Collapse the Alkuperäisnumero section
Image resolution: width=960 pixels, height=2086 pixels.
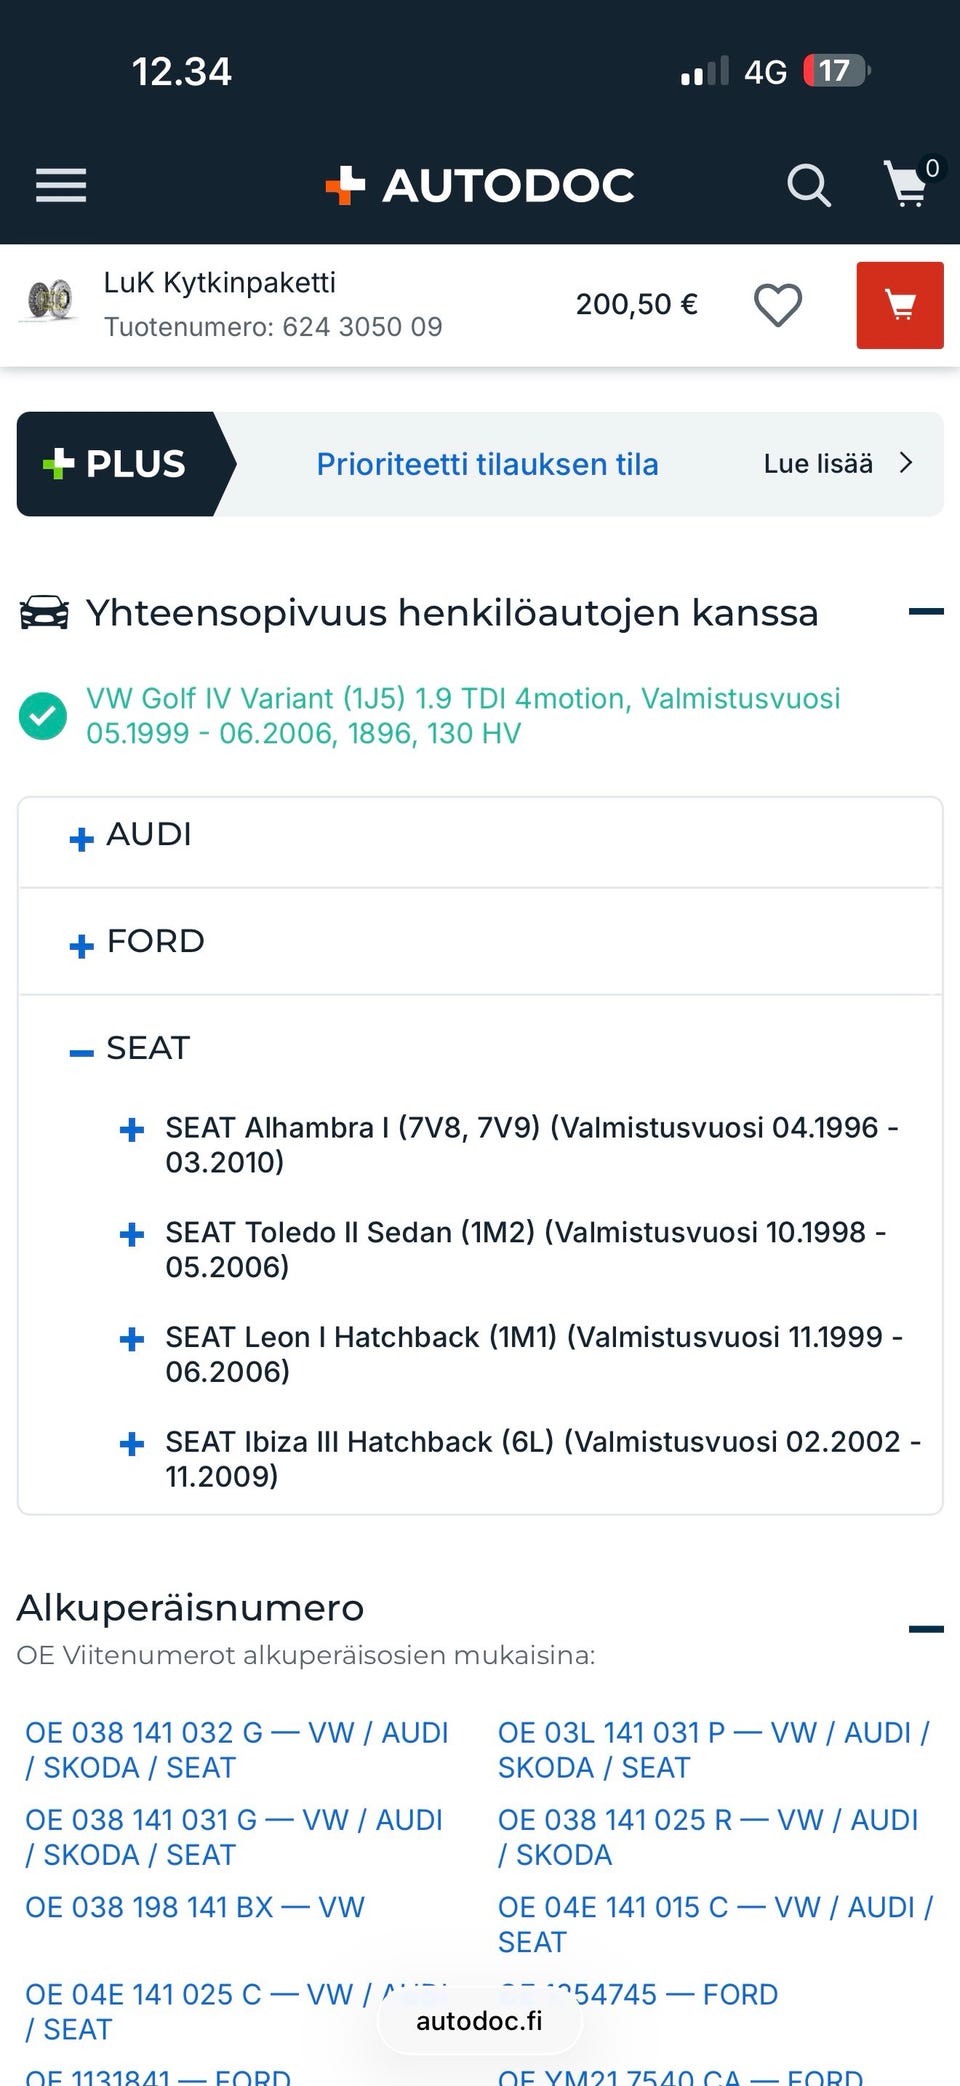[925, 1629]
